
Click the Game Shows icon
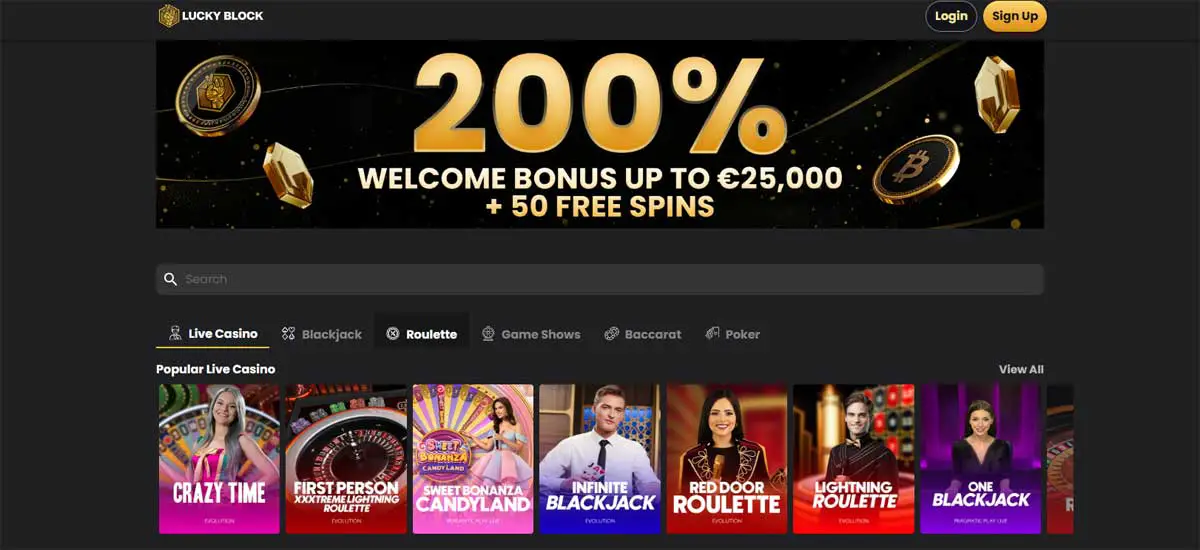[488, 334]
